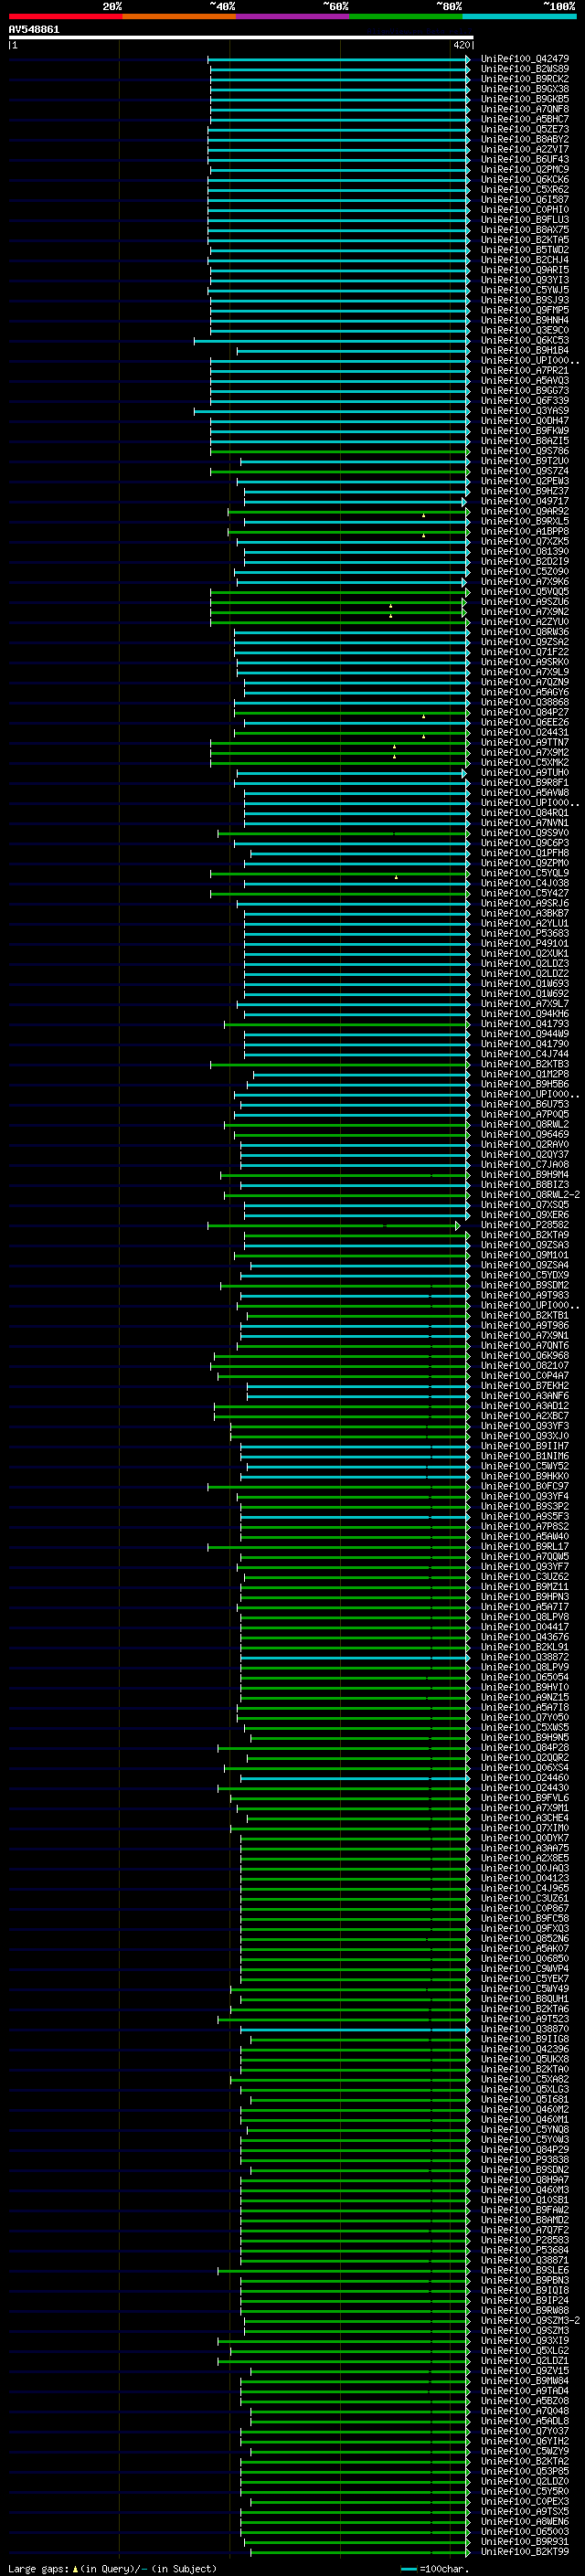The image size is (585, 2576).
Task: Click label UniRef100_Q6KCK6
Action: (524, 180)
